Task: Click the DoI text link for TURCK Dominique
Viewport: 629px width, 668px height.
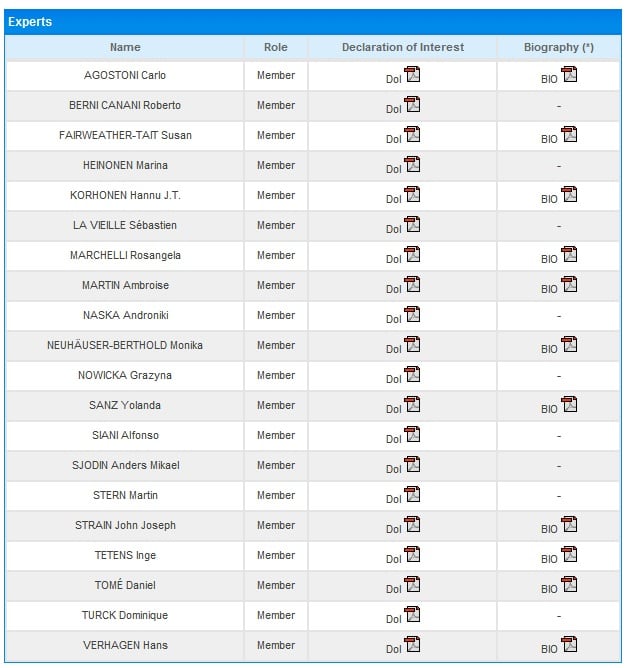Action: 393,619
